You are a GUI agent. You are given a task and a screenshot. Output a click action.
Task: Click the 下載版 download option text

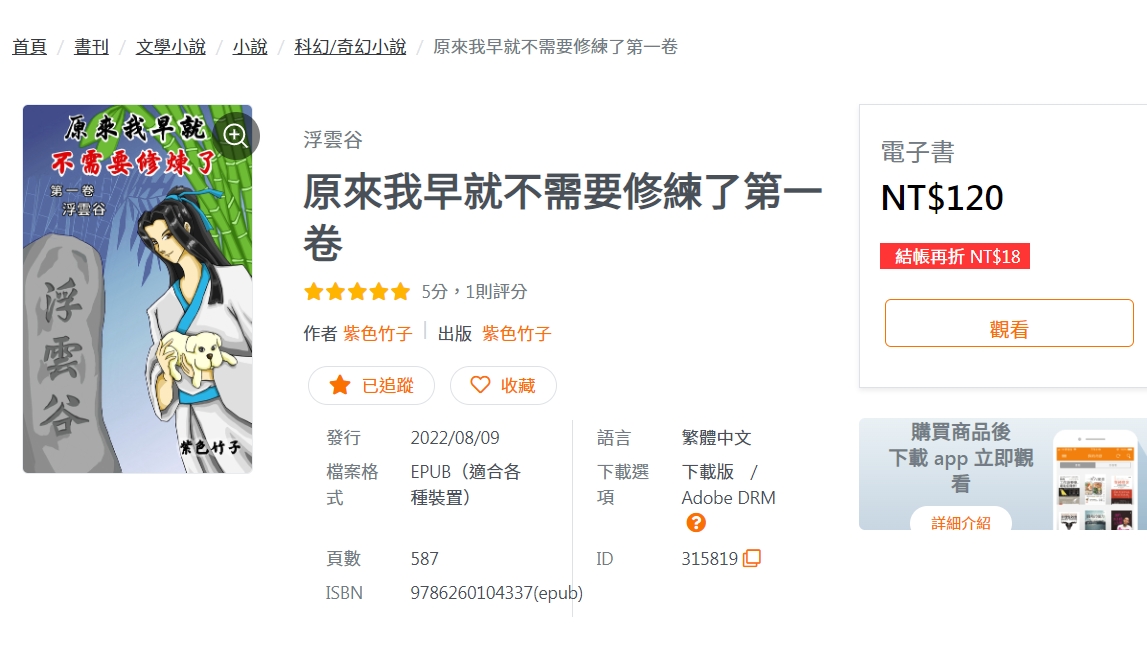(707, 472)
